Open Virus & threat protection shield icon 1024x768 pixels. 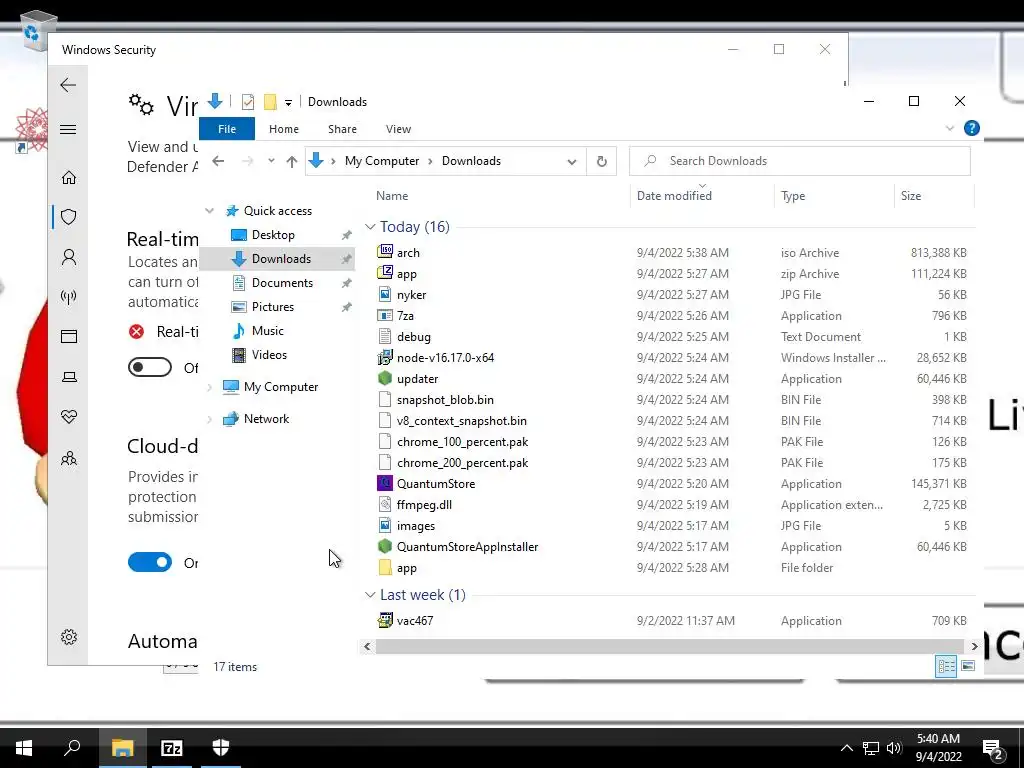[x=69, y=217]
